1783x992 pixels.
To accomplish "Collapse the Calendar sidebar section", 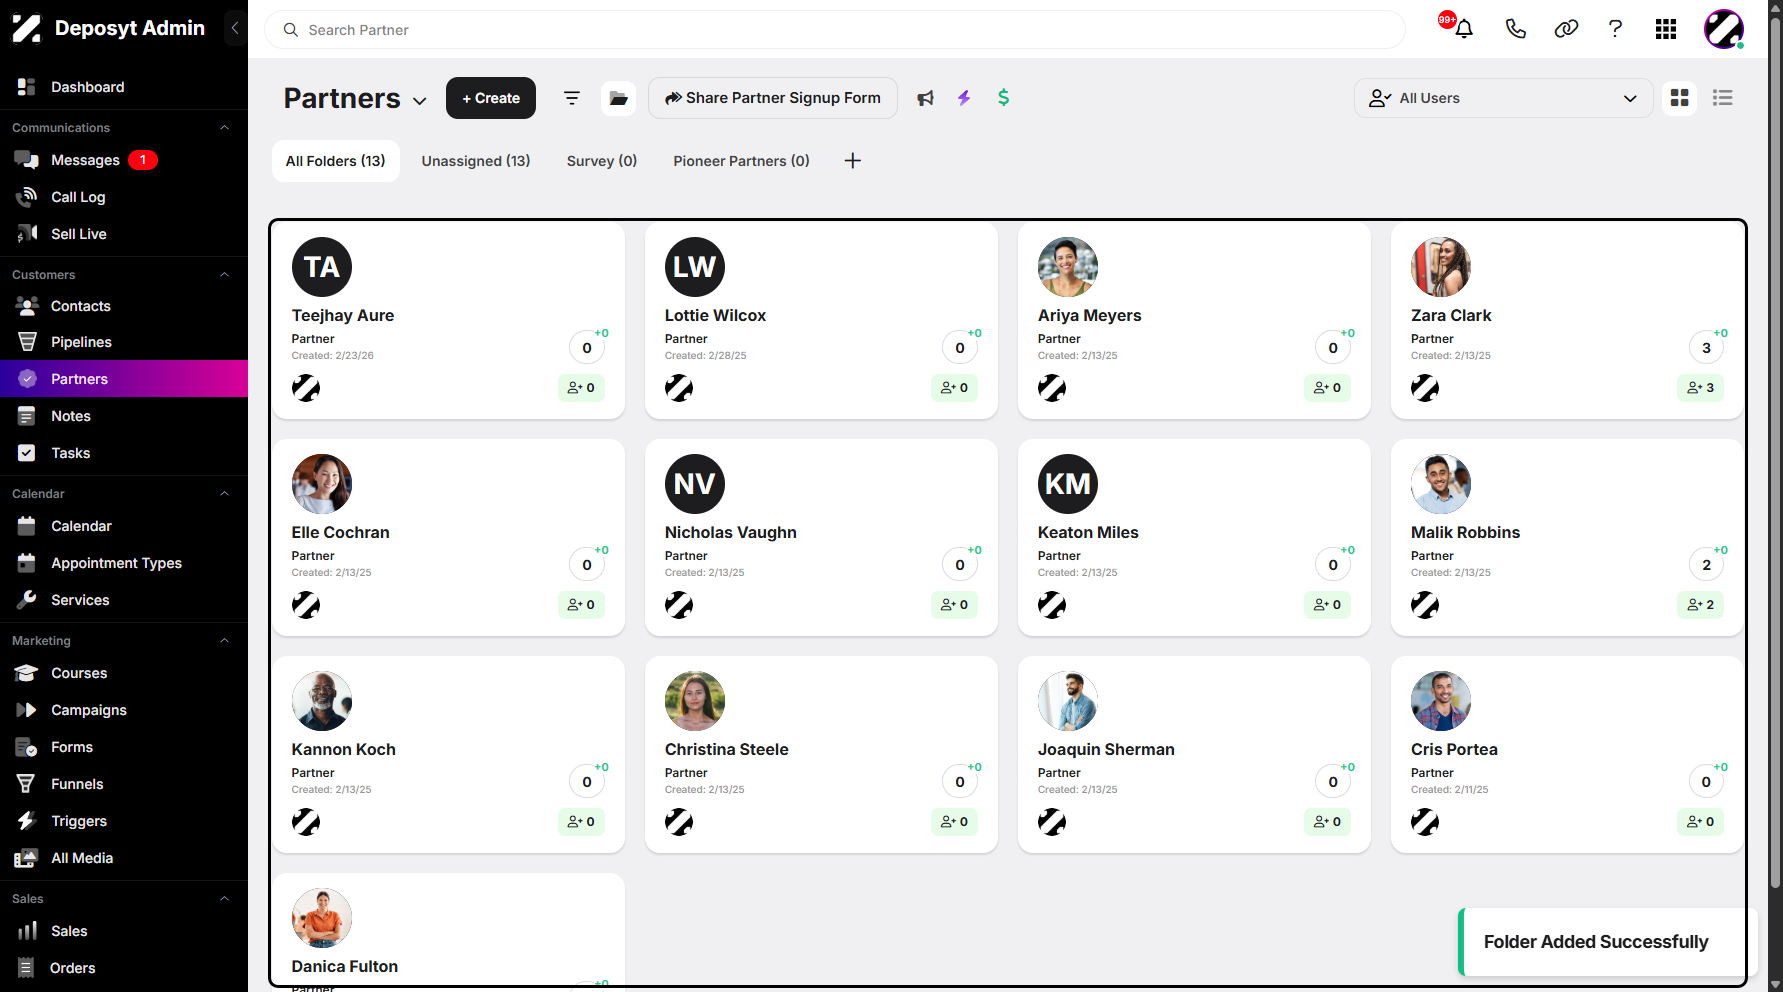I will [x=224, y=494].
